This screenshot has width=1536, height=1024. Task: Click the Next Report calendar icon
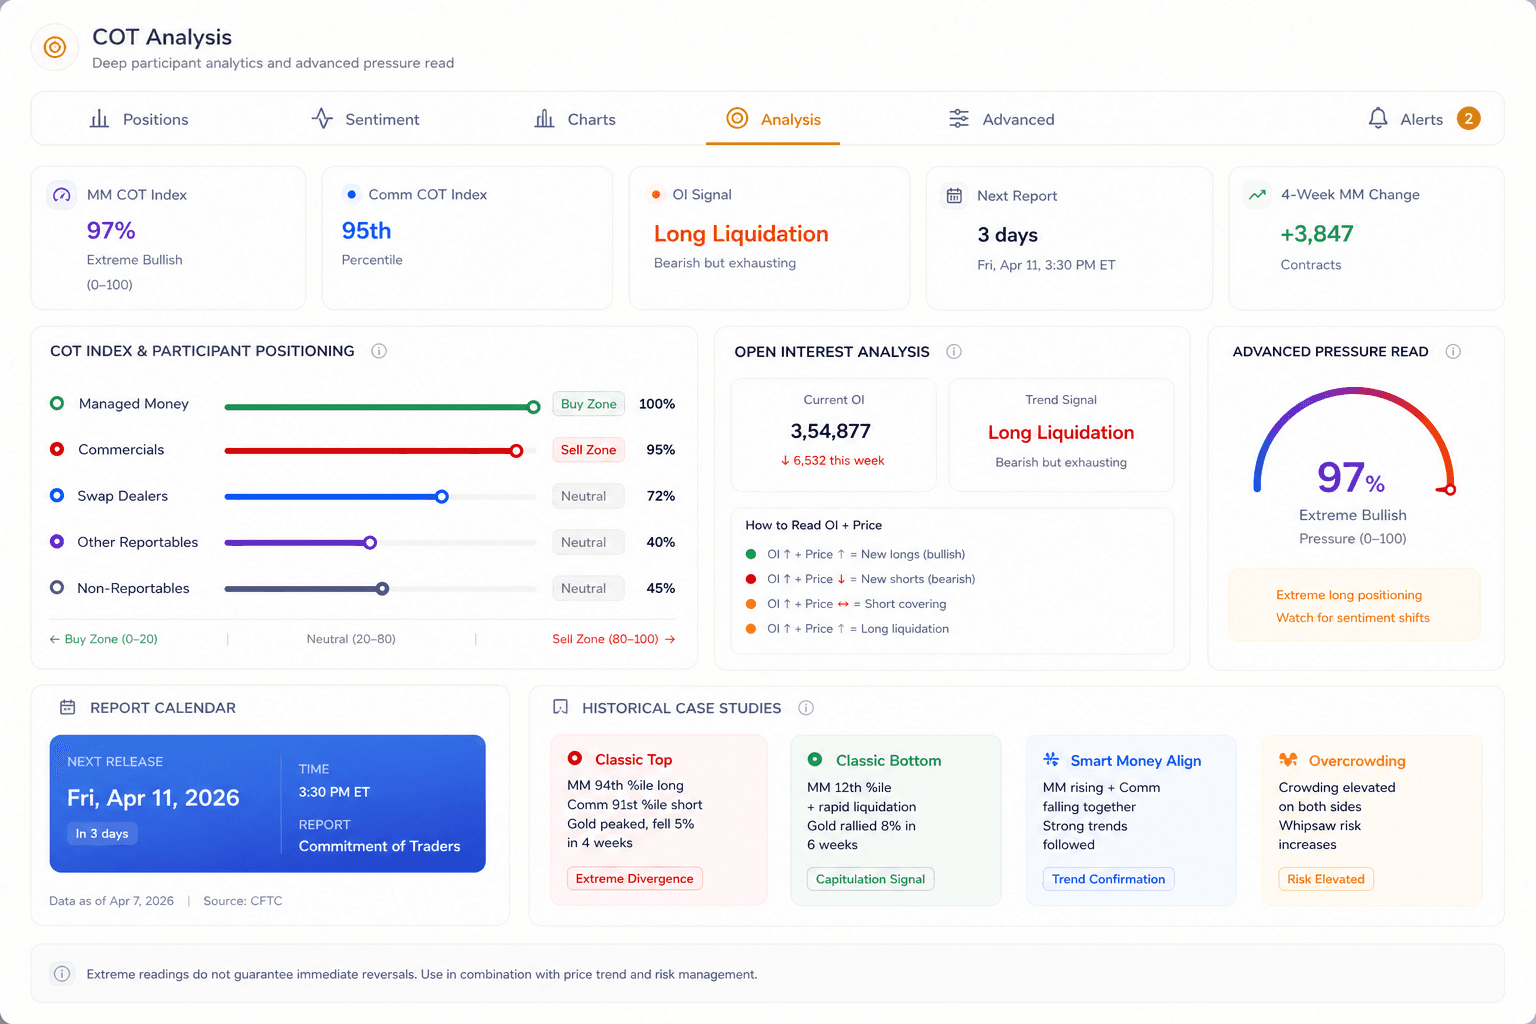pos(955,196)
